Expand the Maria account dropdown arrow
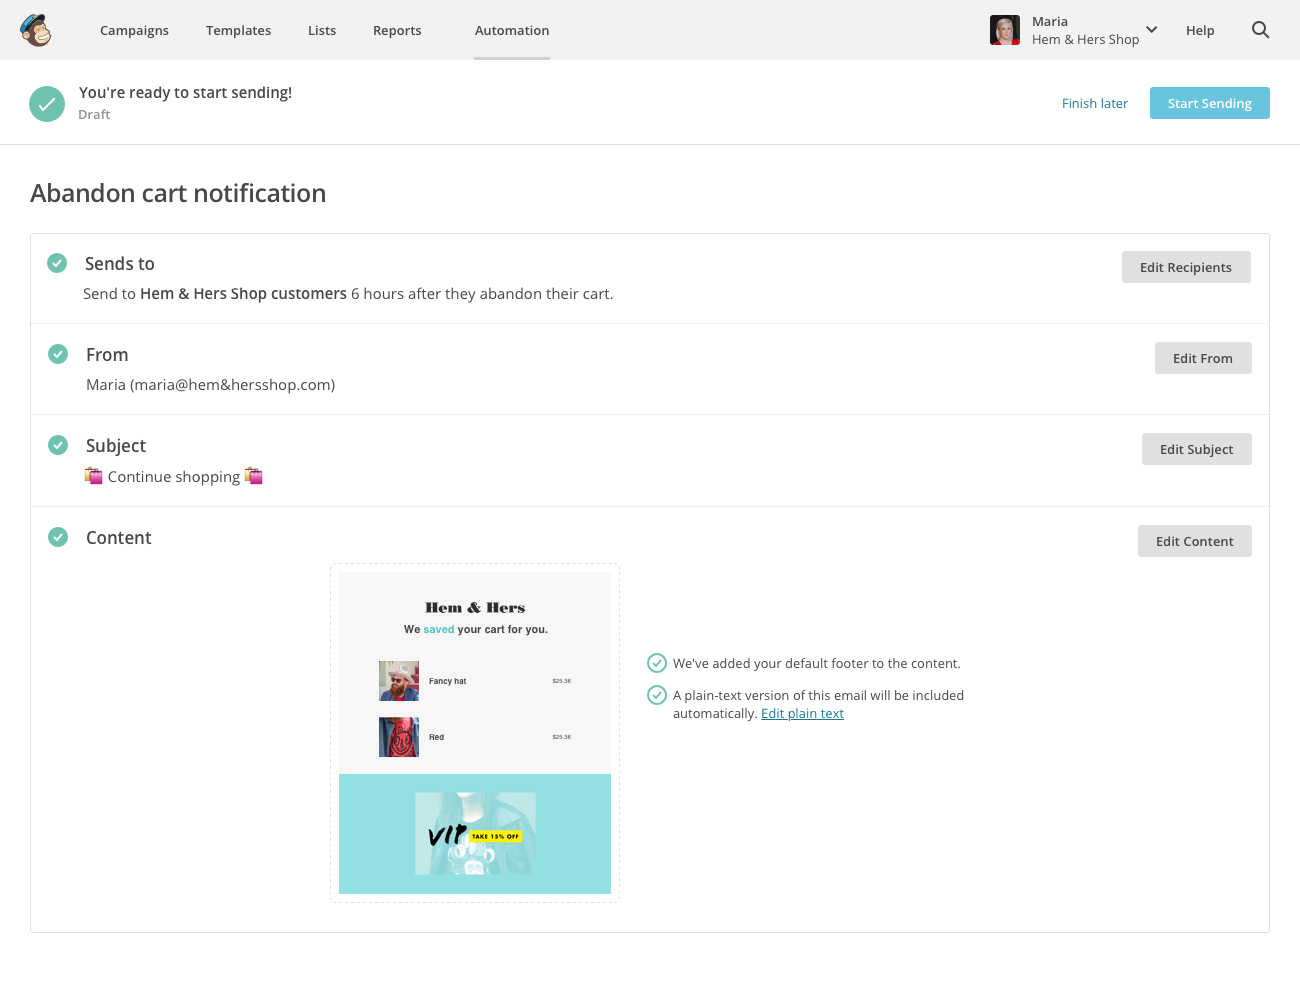Screen dimensions: 1300x990 point(1152,30)
